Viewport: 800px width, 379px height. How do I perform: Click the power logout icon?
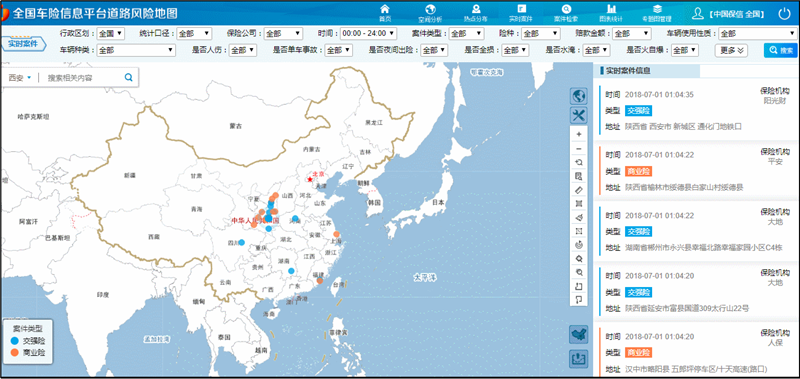click(784, 14)
